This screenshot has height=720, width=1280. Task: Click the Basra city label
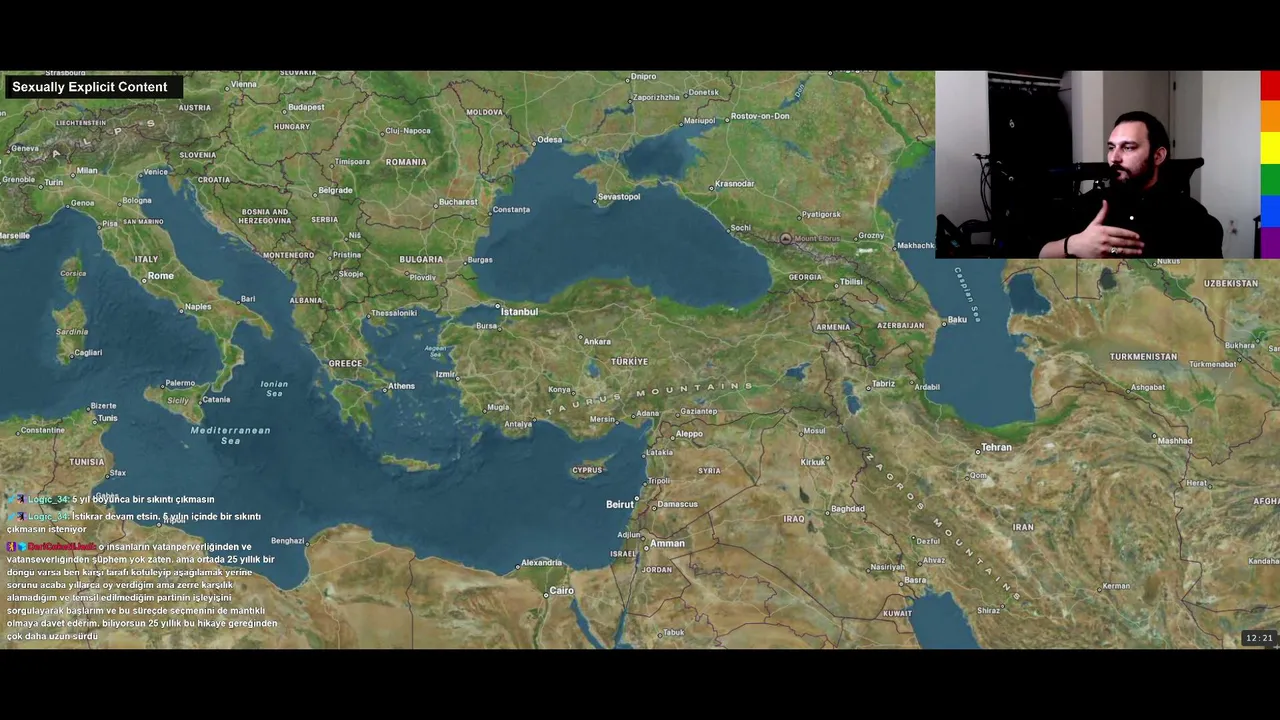914,581
